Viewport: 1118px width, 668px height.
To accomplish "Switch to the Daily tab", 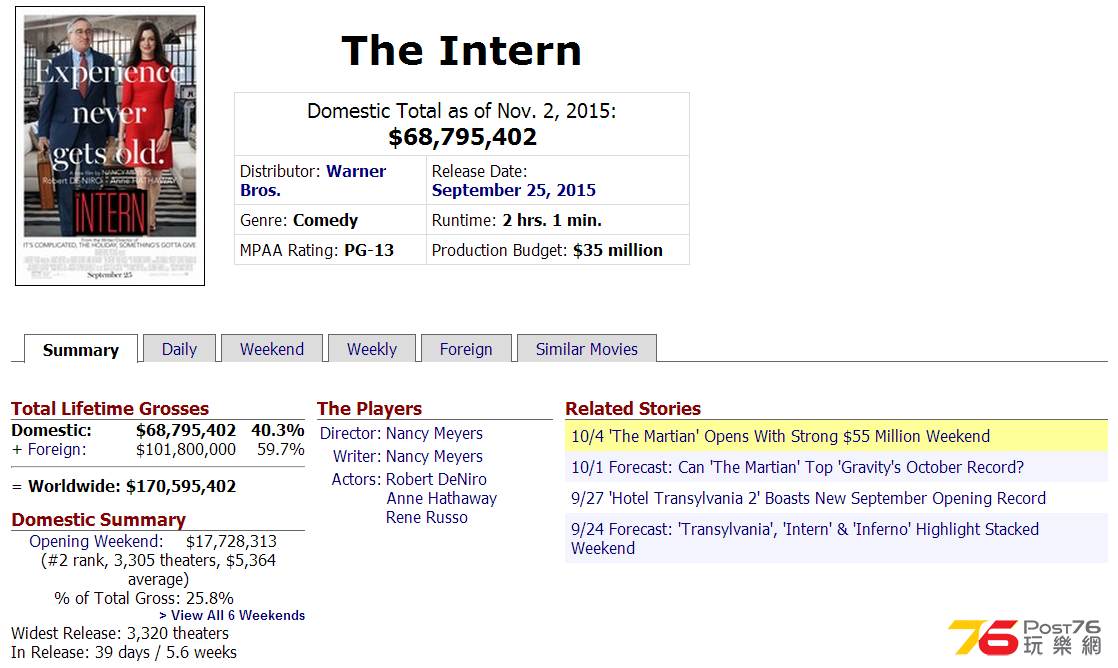I will [179, 349].
